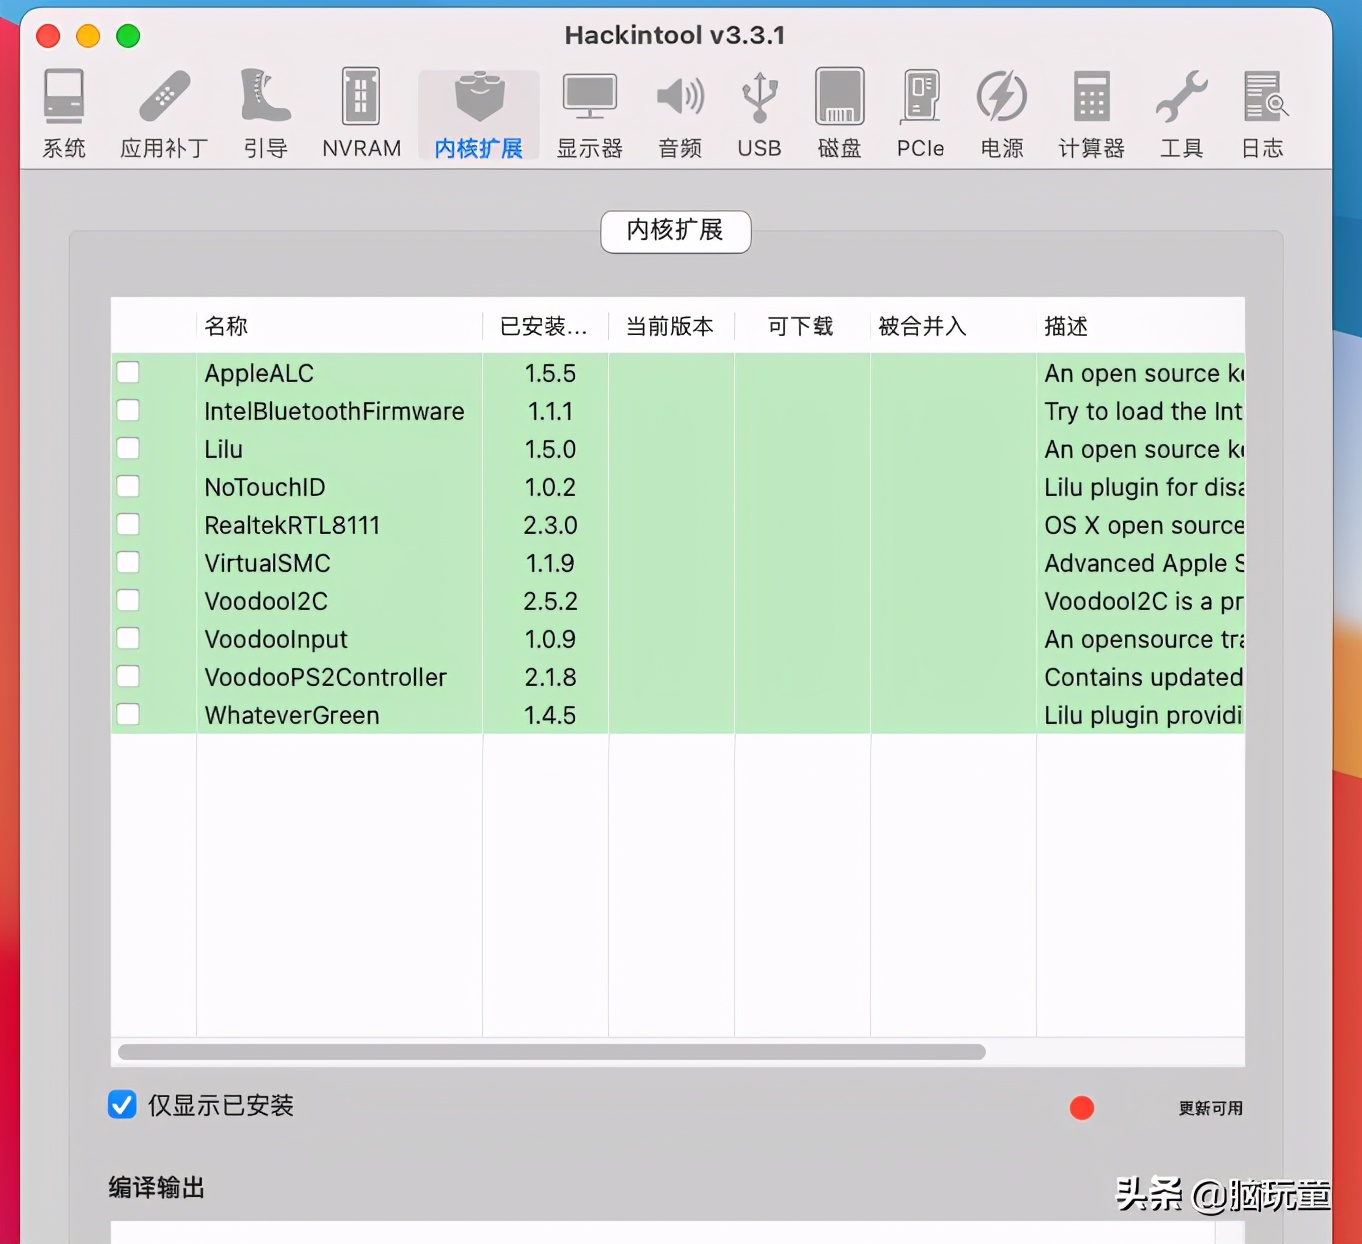
Task: Open the 磁盘 (Disk) tab
Action: click(x=839, y=110)
